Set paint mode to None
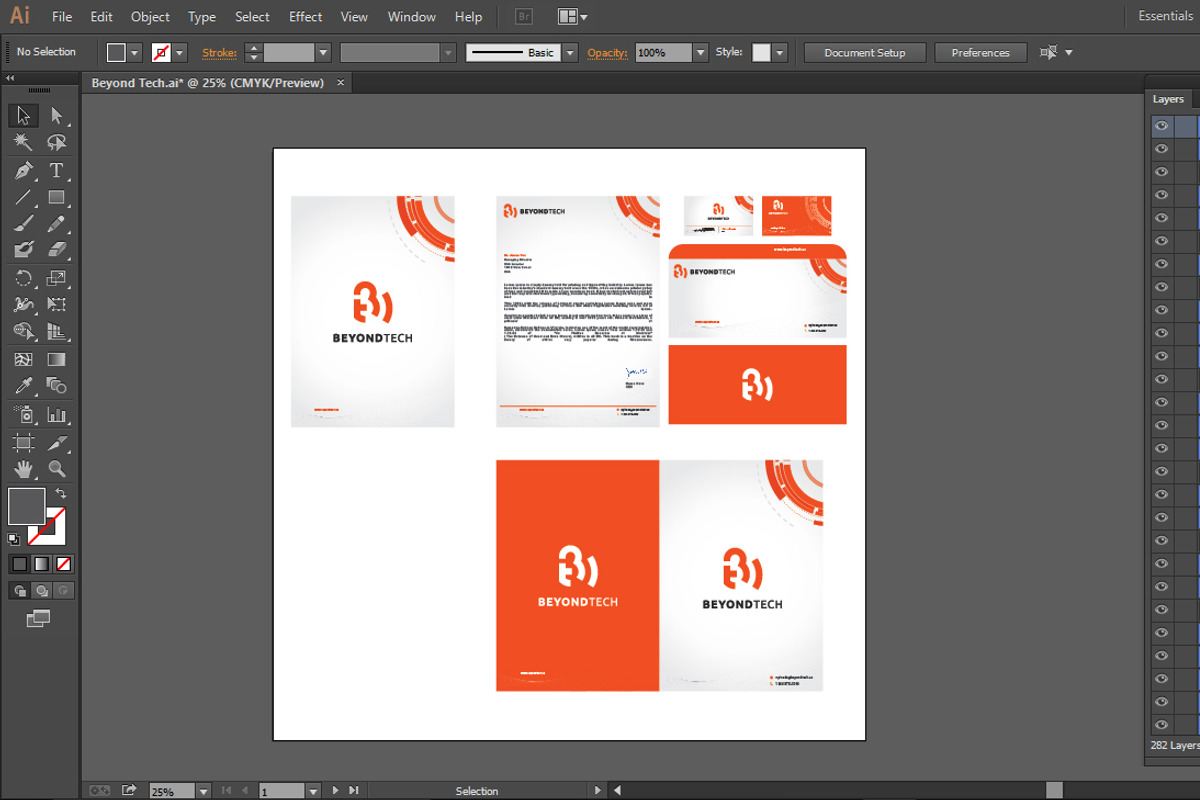 63,564
